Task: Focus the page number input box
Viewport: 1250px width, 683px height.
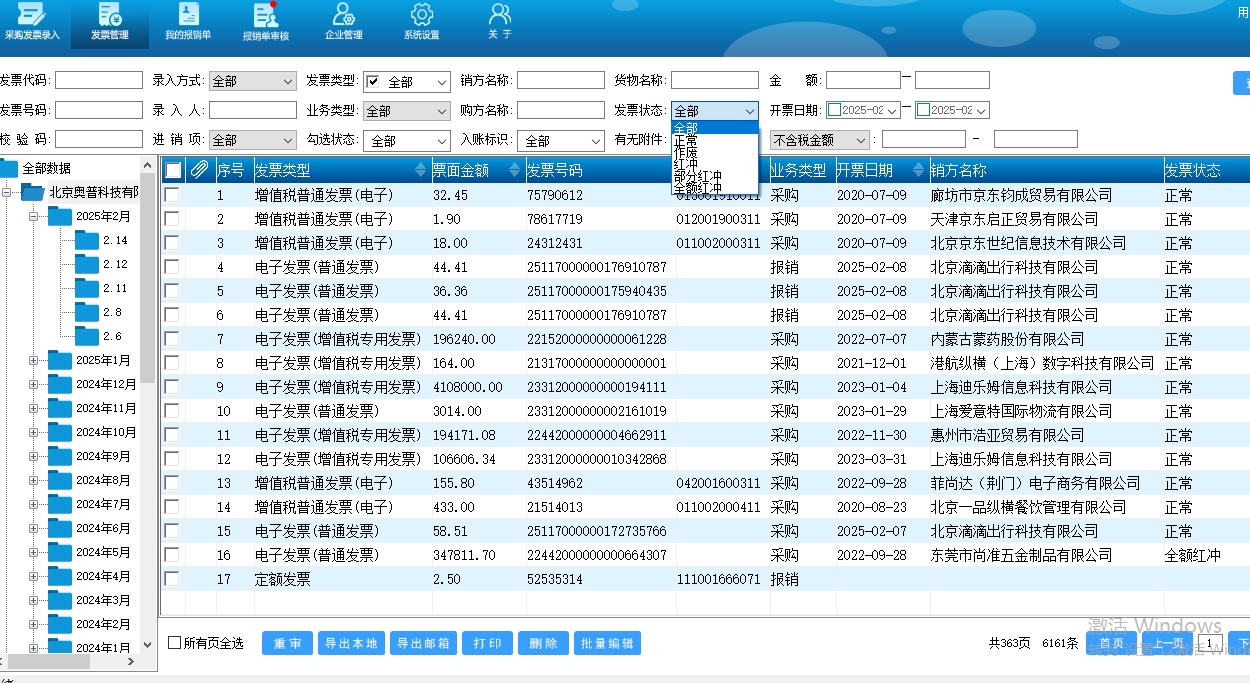Action: click(x=1211, y=643)
